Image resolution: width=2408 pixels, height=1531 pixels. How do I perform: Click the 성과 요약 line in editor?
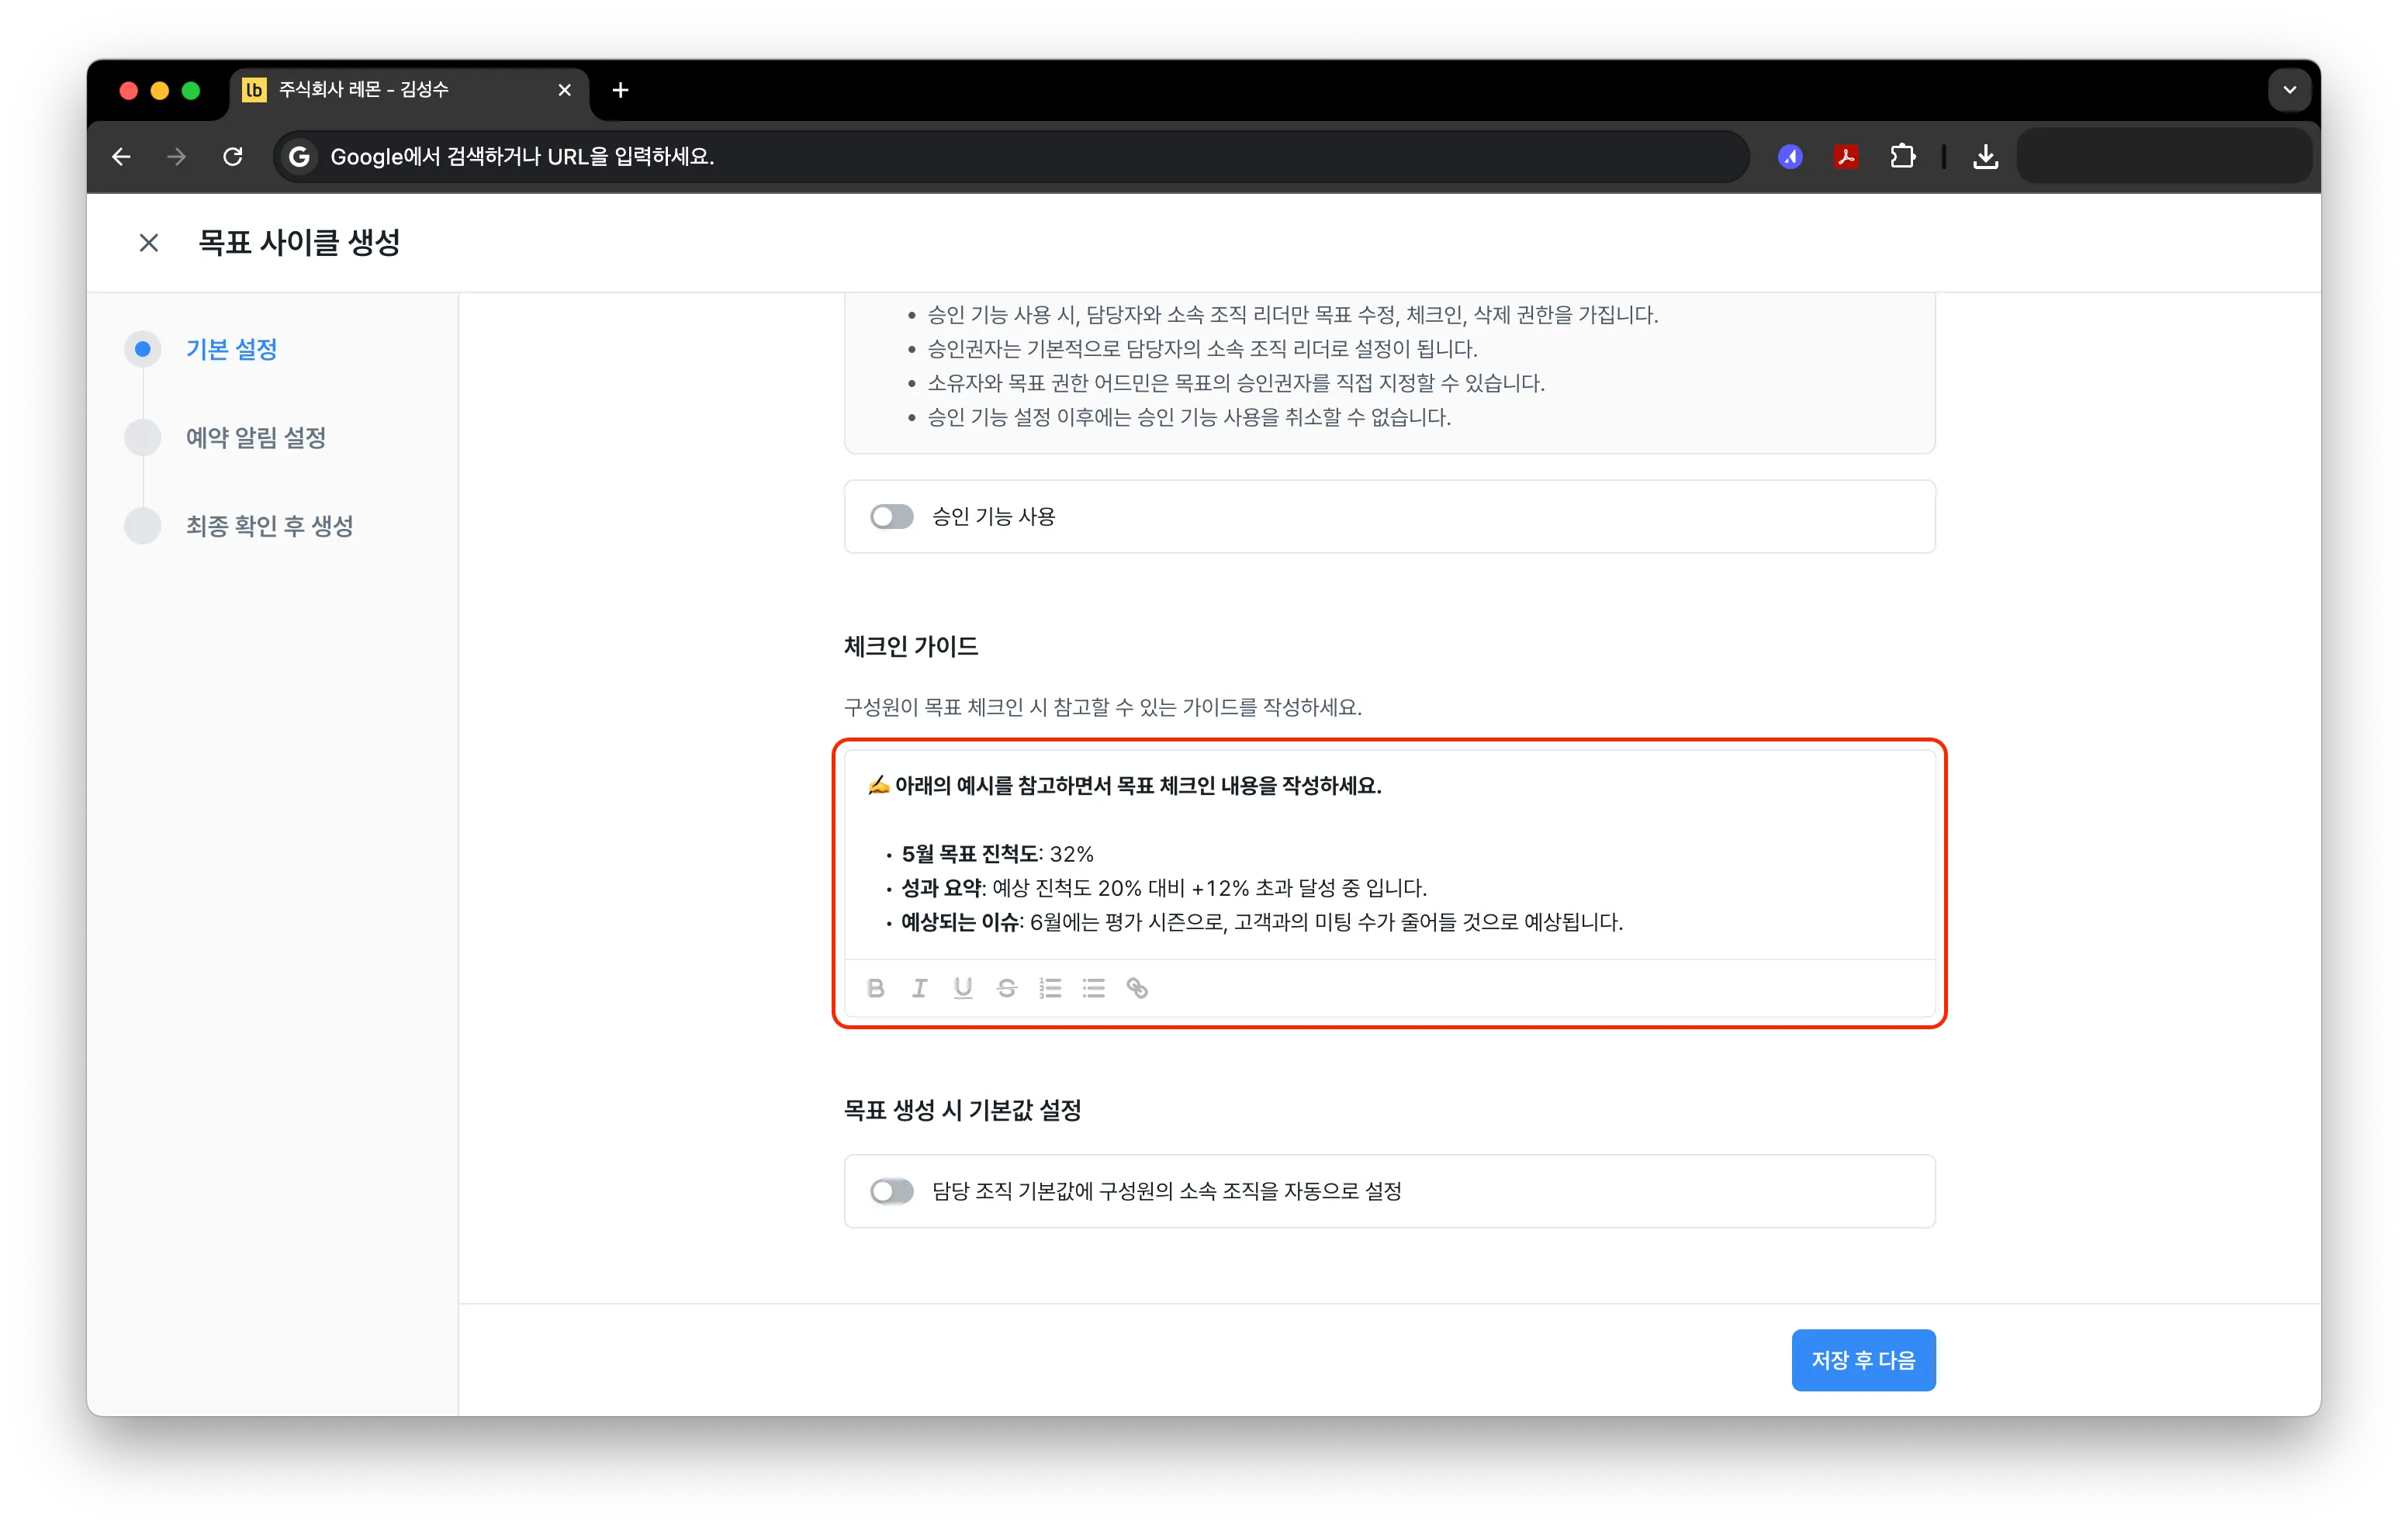pyautogui.click(x=1164, y=888)
